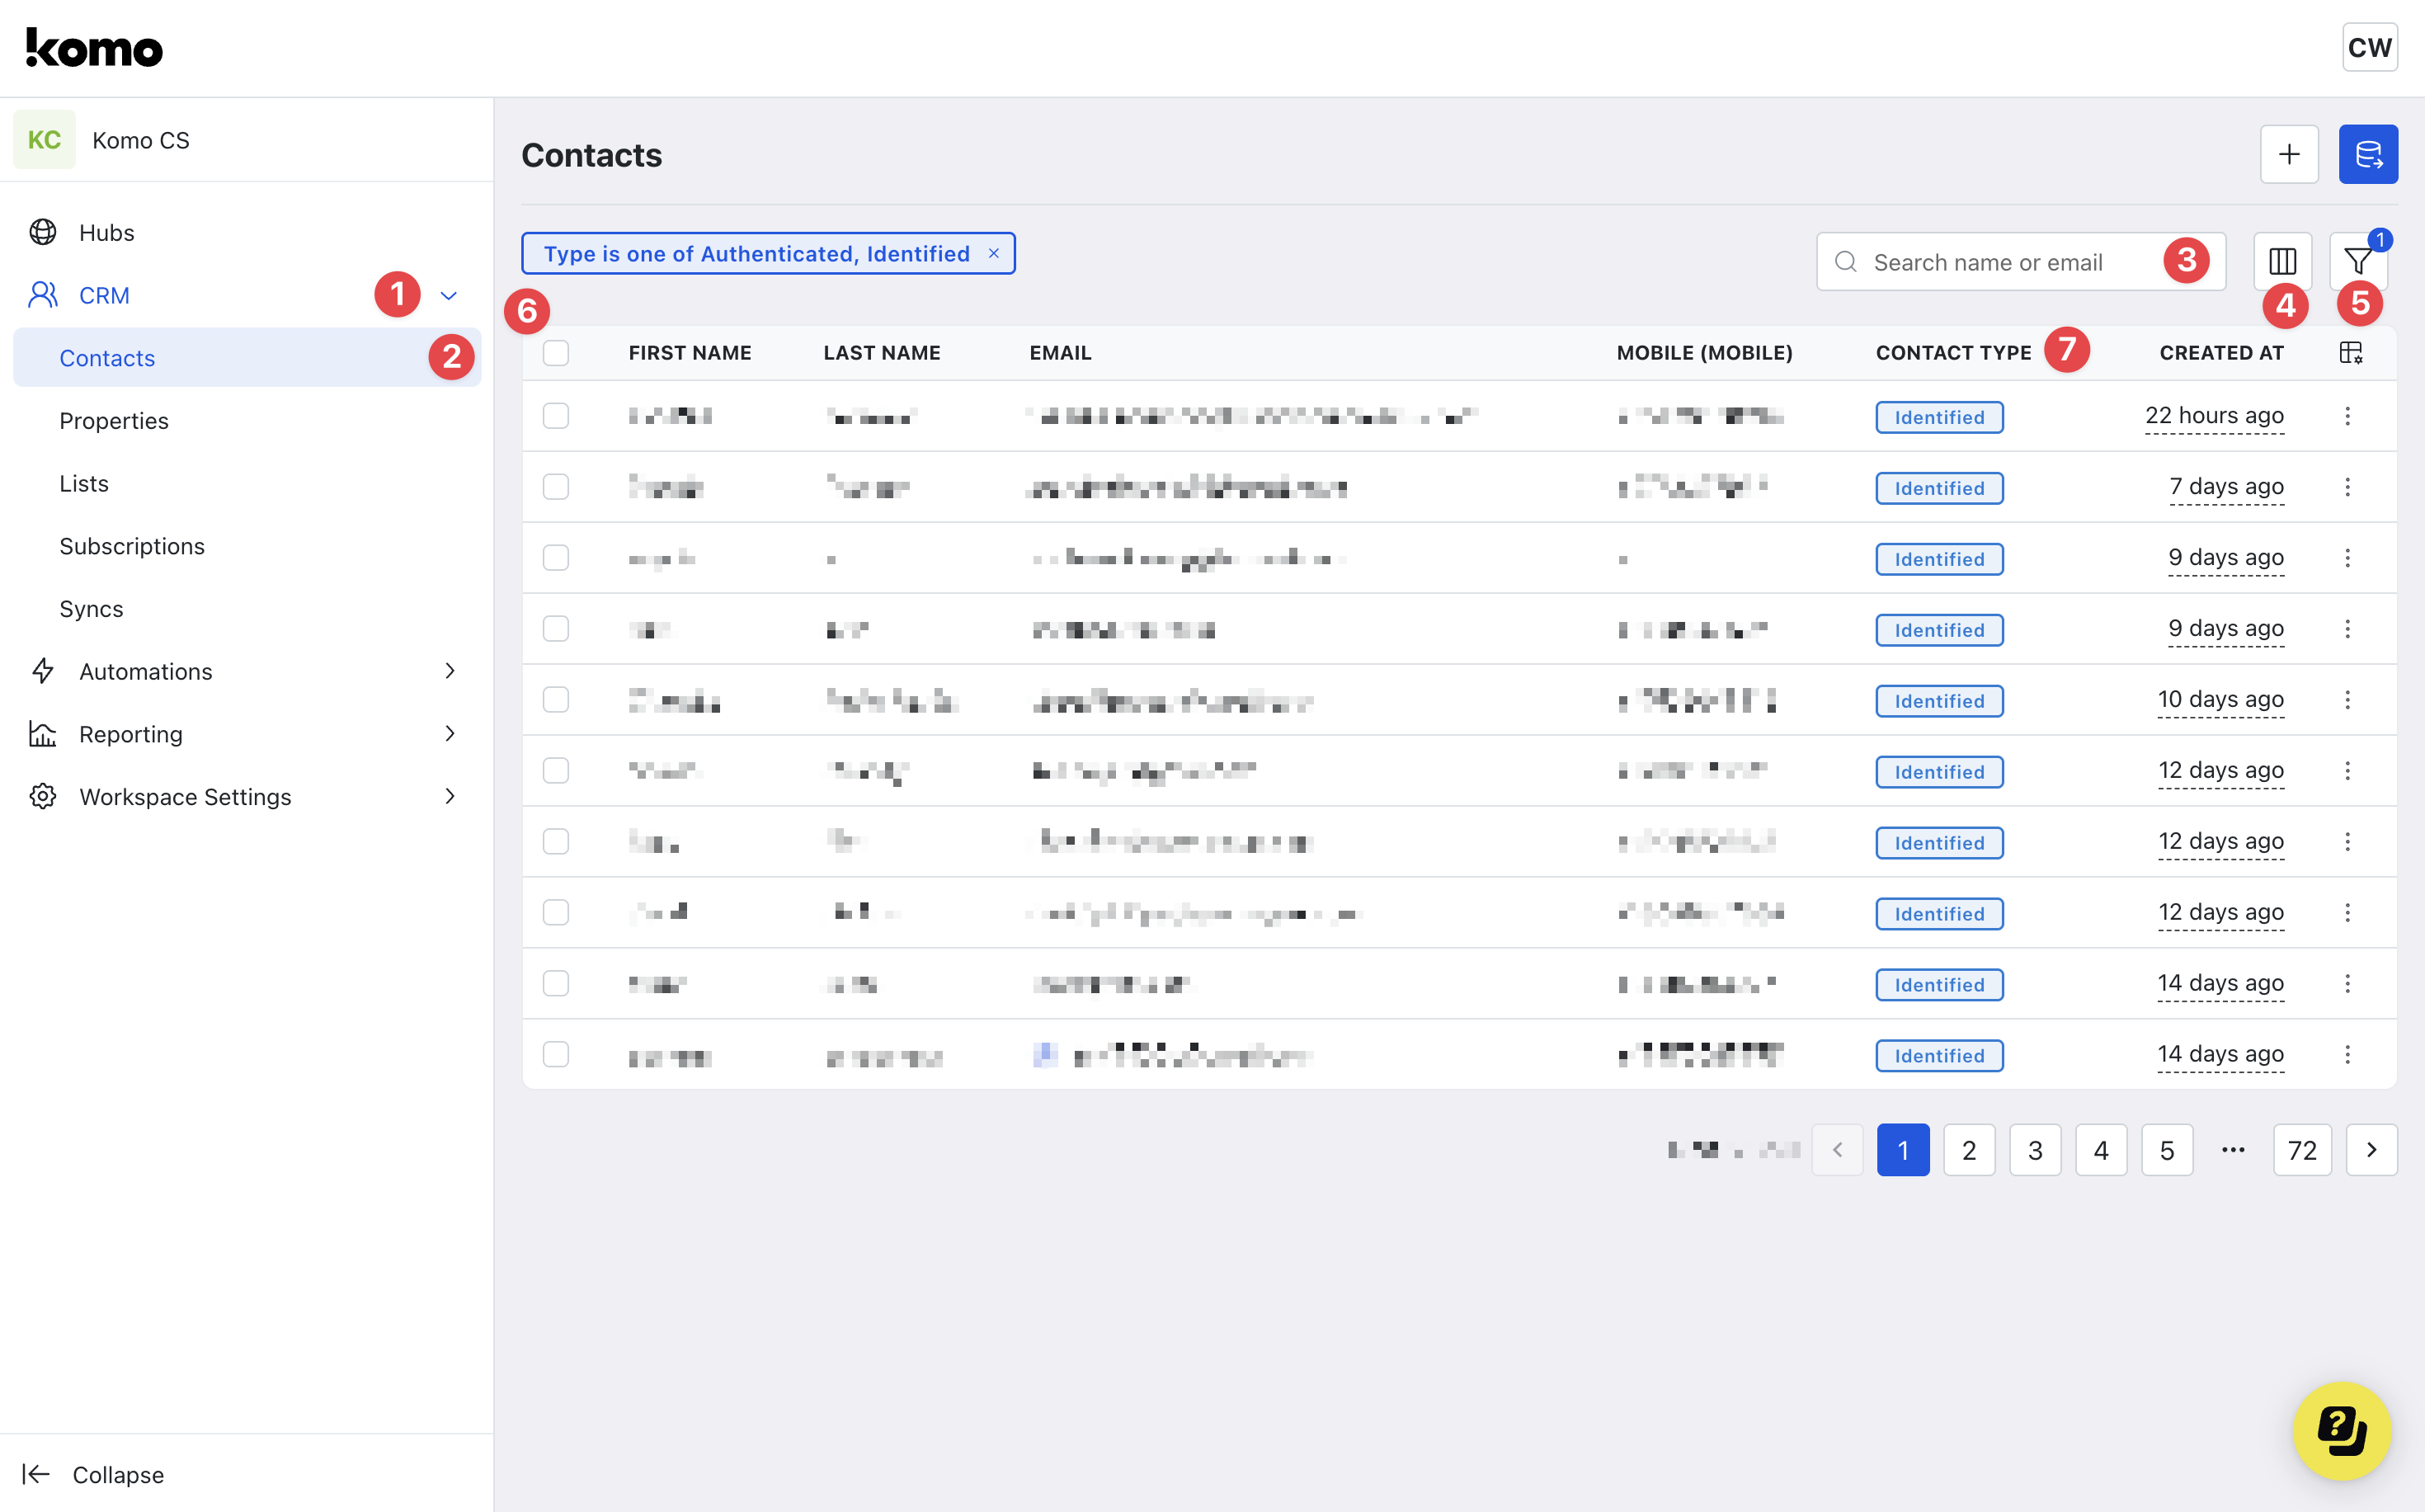The height and width of the screenshot is (1512, 2425).
Task: Open row options for 22 hours ago contact
Action: (2347, 416)
